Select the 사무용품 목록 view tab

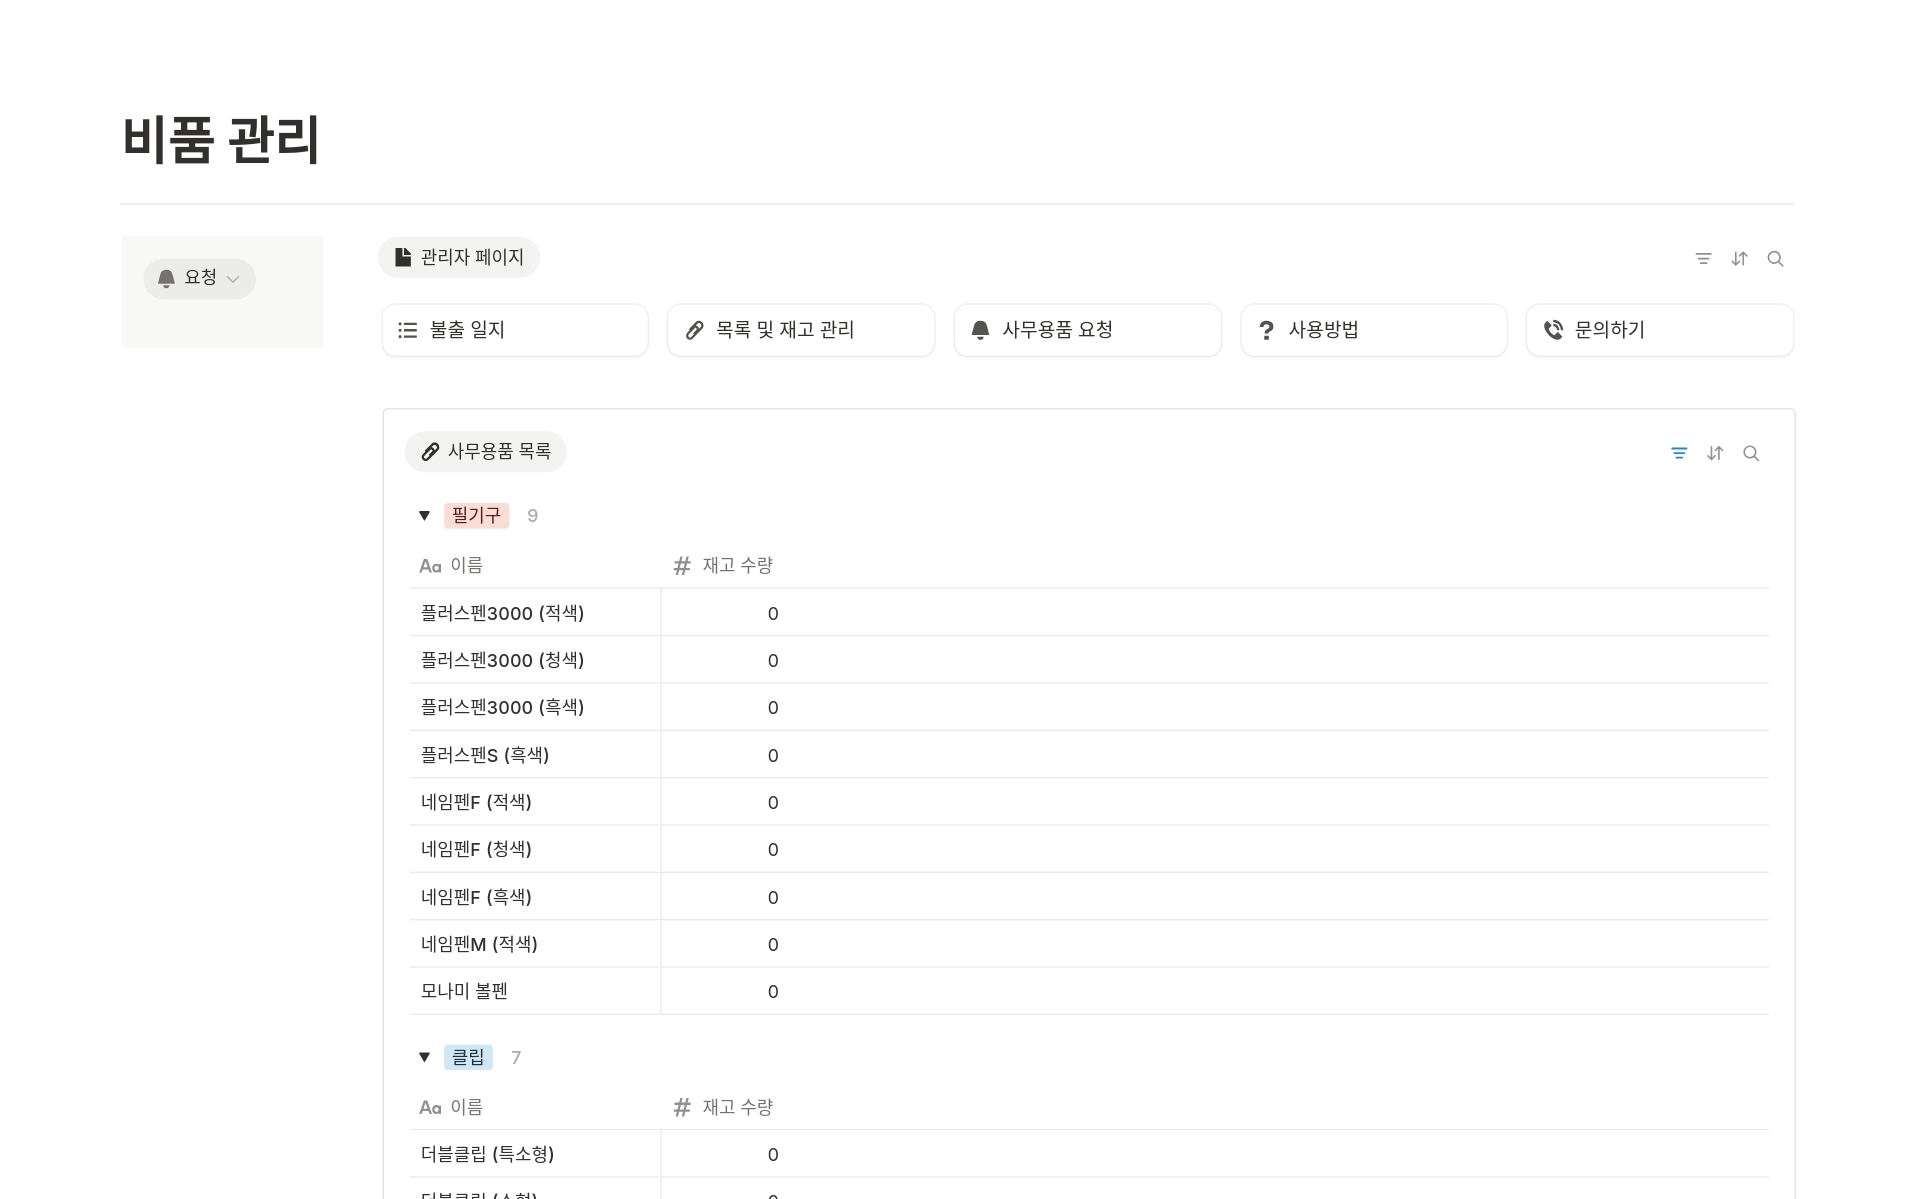pos(486,452)
